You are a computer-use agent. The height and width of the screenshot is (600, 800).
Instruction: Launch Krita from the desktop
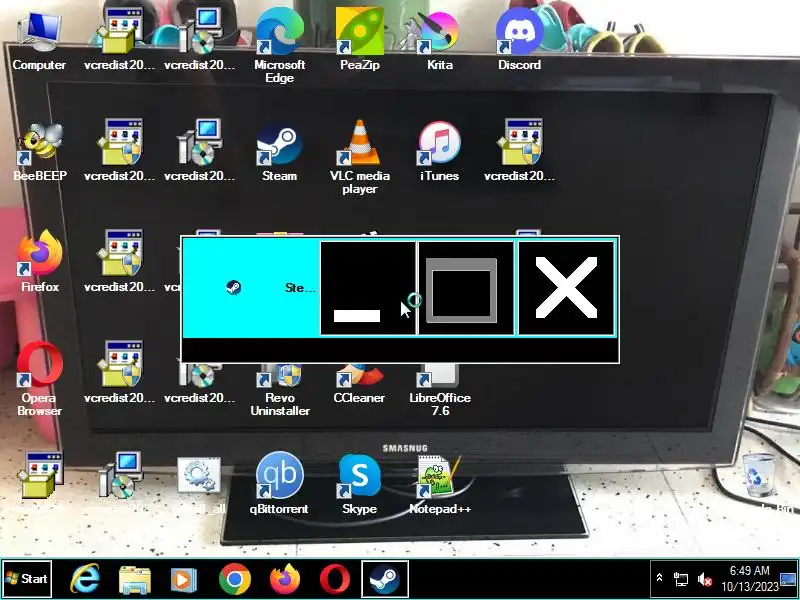click(x=439, y=41)
